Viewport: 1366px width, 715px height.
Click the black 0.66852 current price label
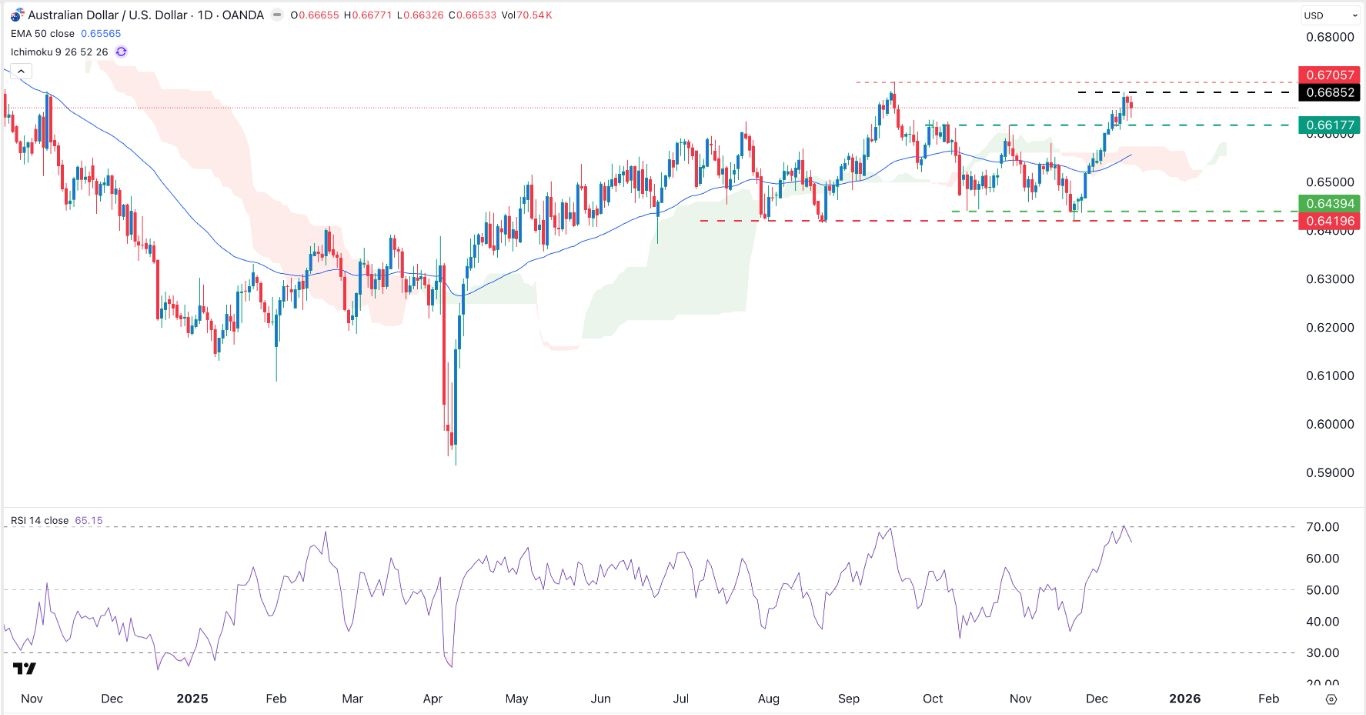1330,91
